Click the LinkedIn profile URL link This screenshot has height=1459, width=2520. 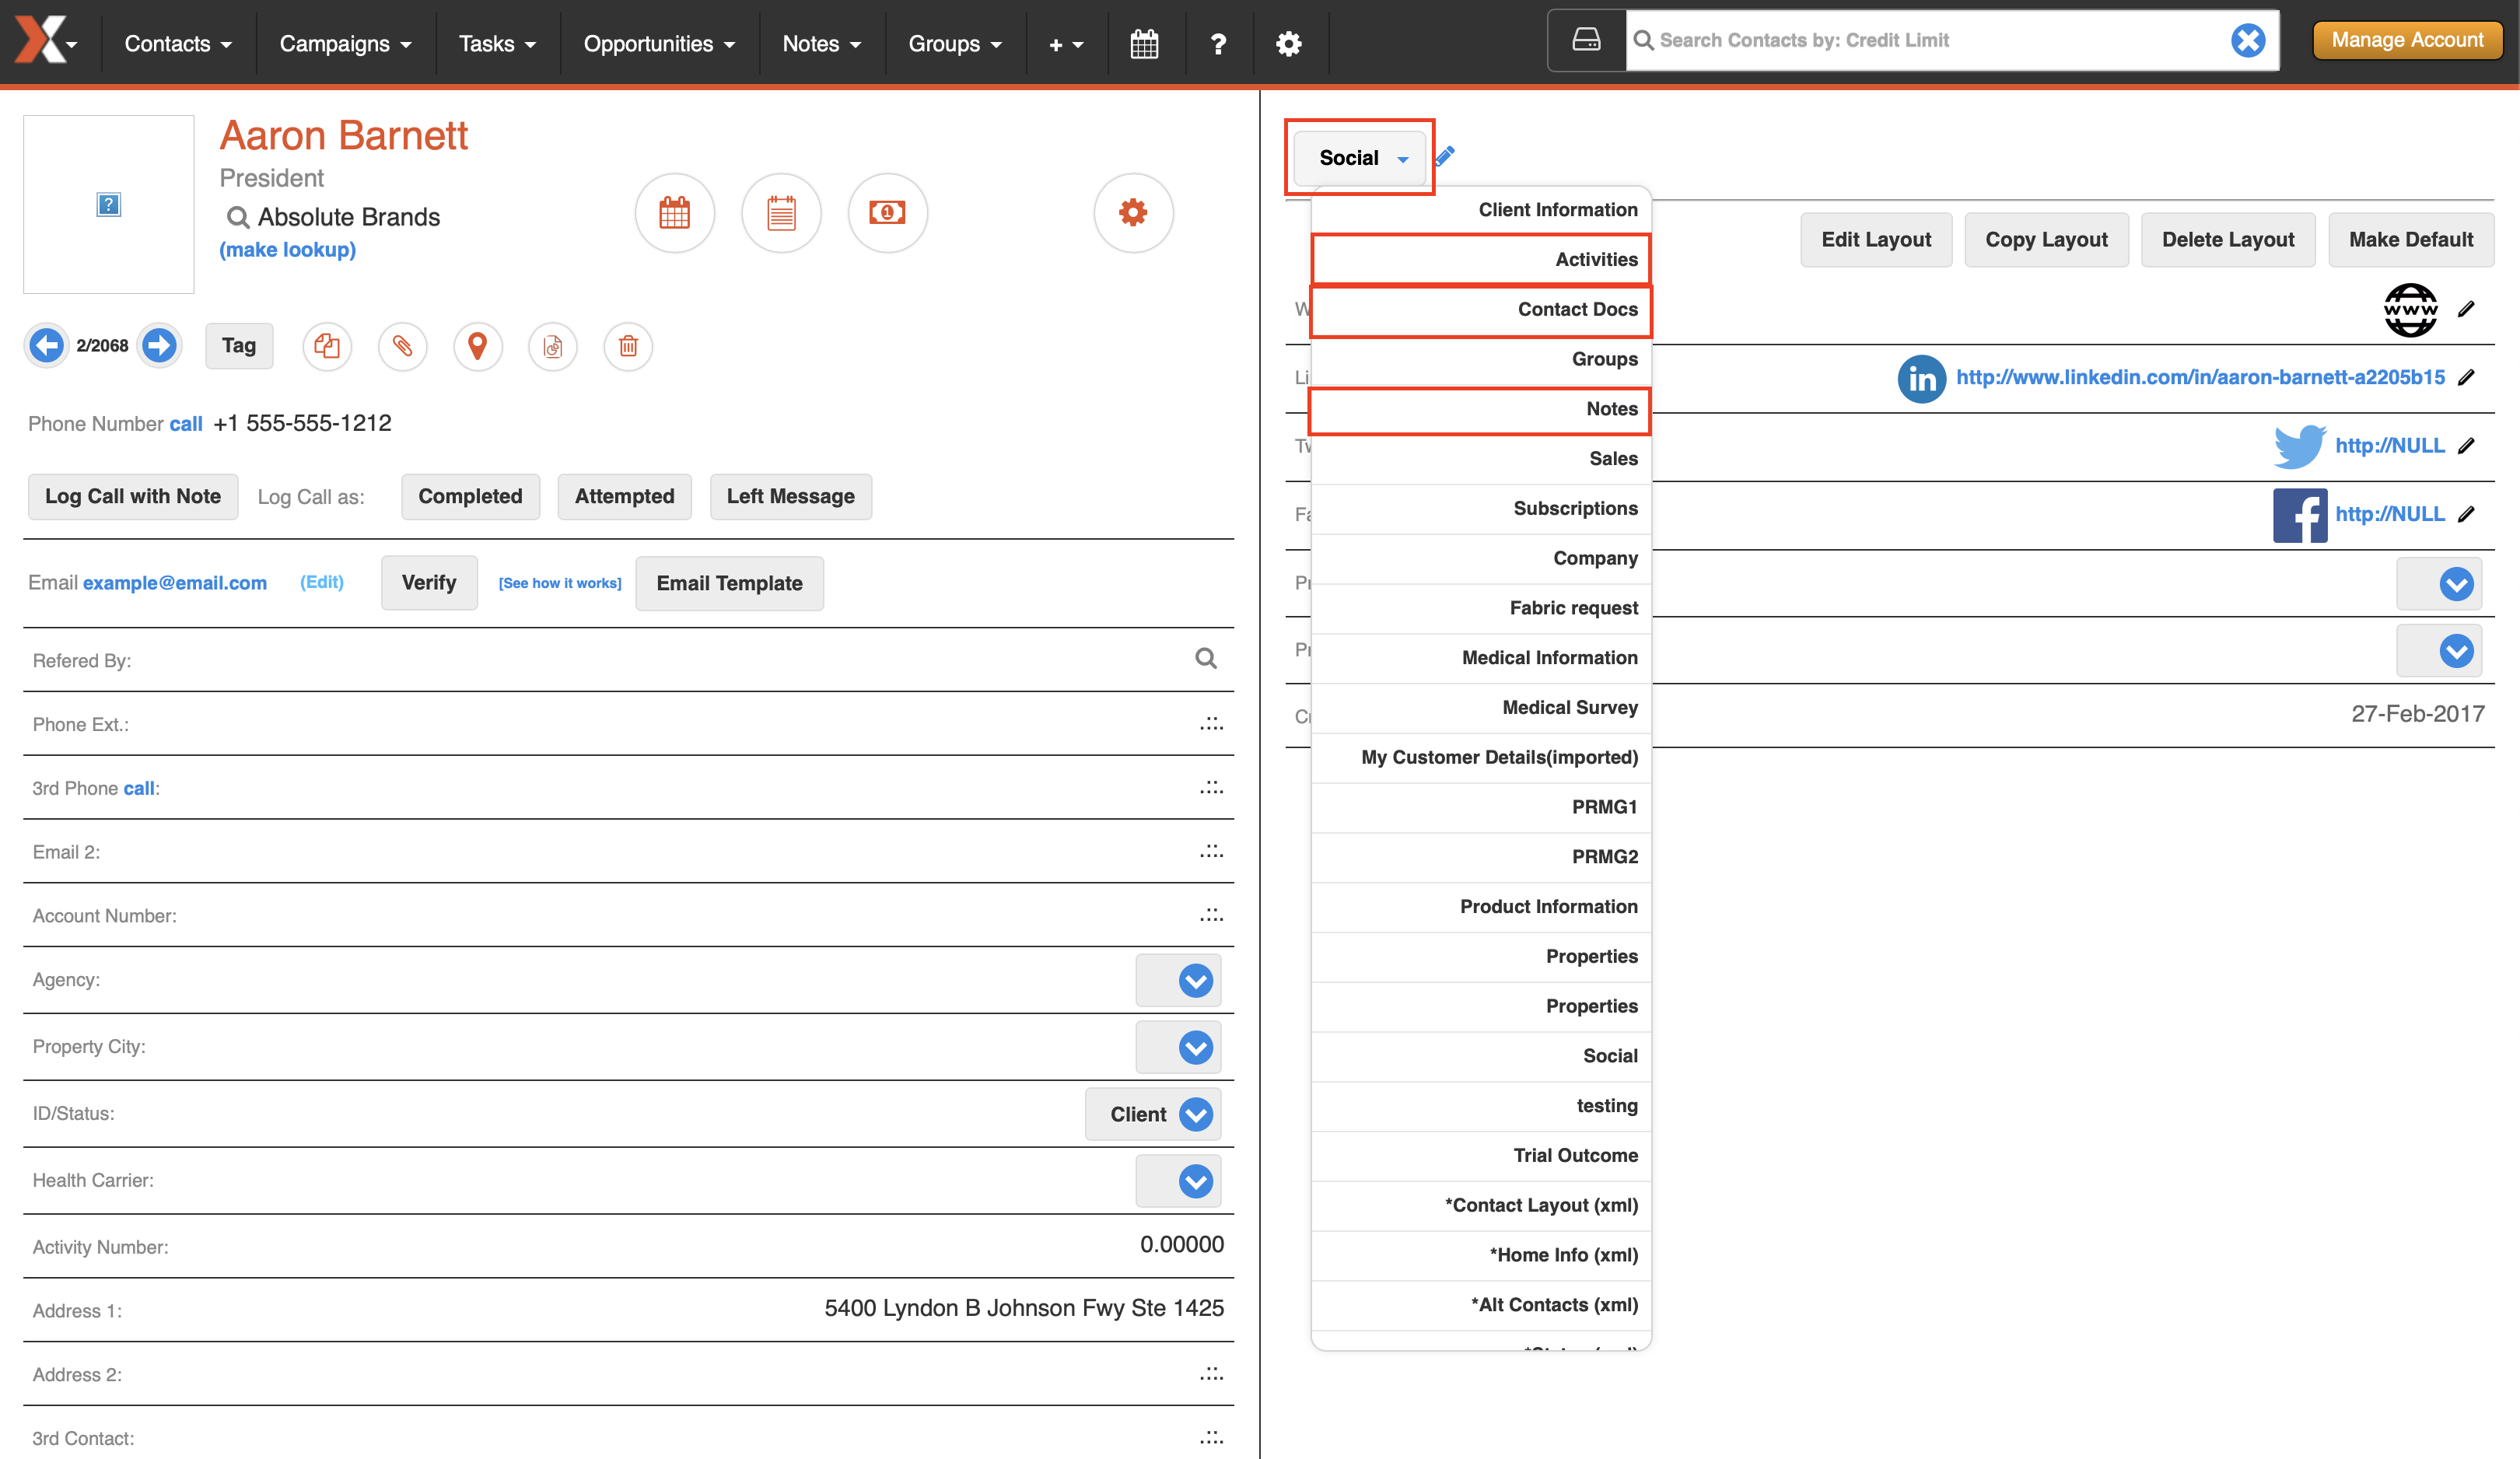(2199, 377)
